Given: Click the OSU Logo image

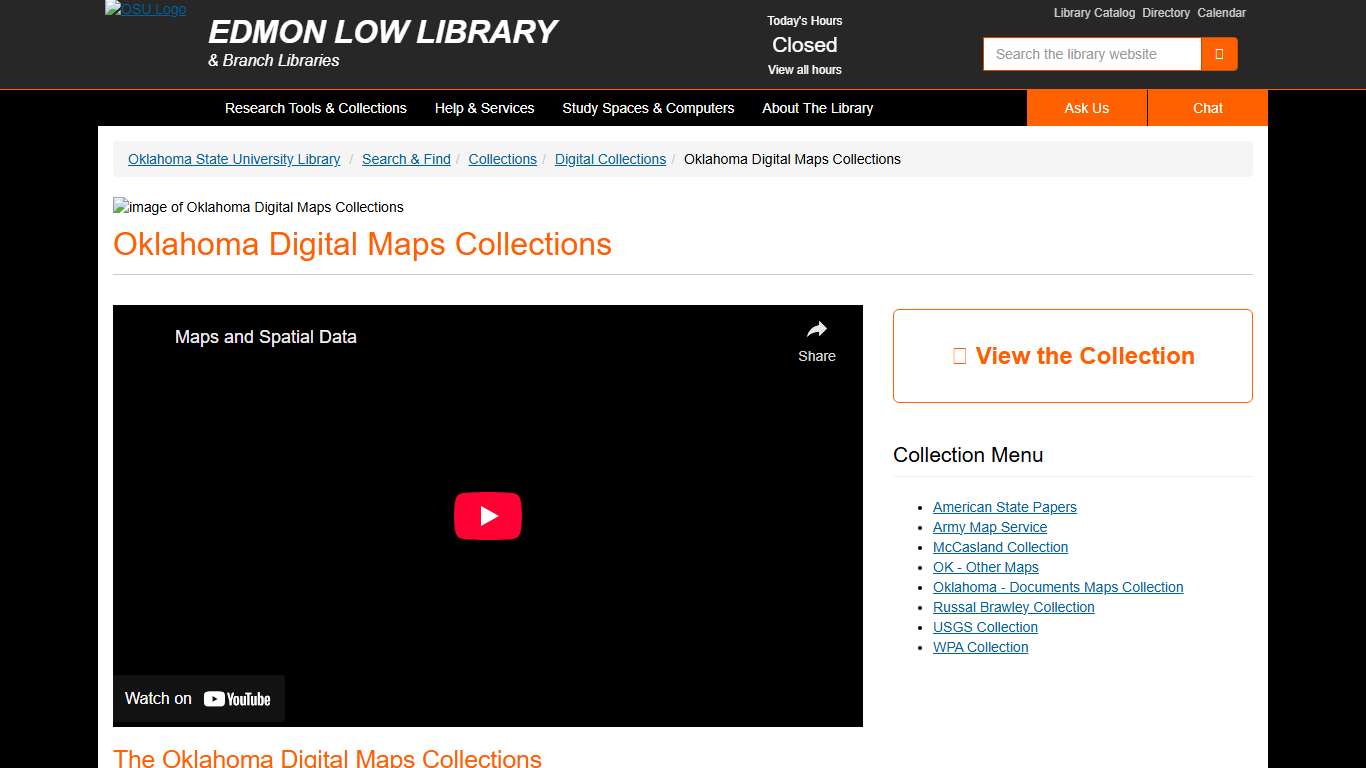Looking at the screenshot, I should click(144, 9).
